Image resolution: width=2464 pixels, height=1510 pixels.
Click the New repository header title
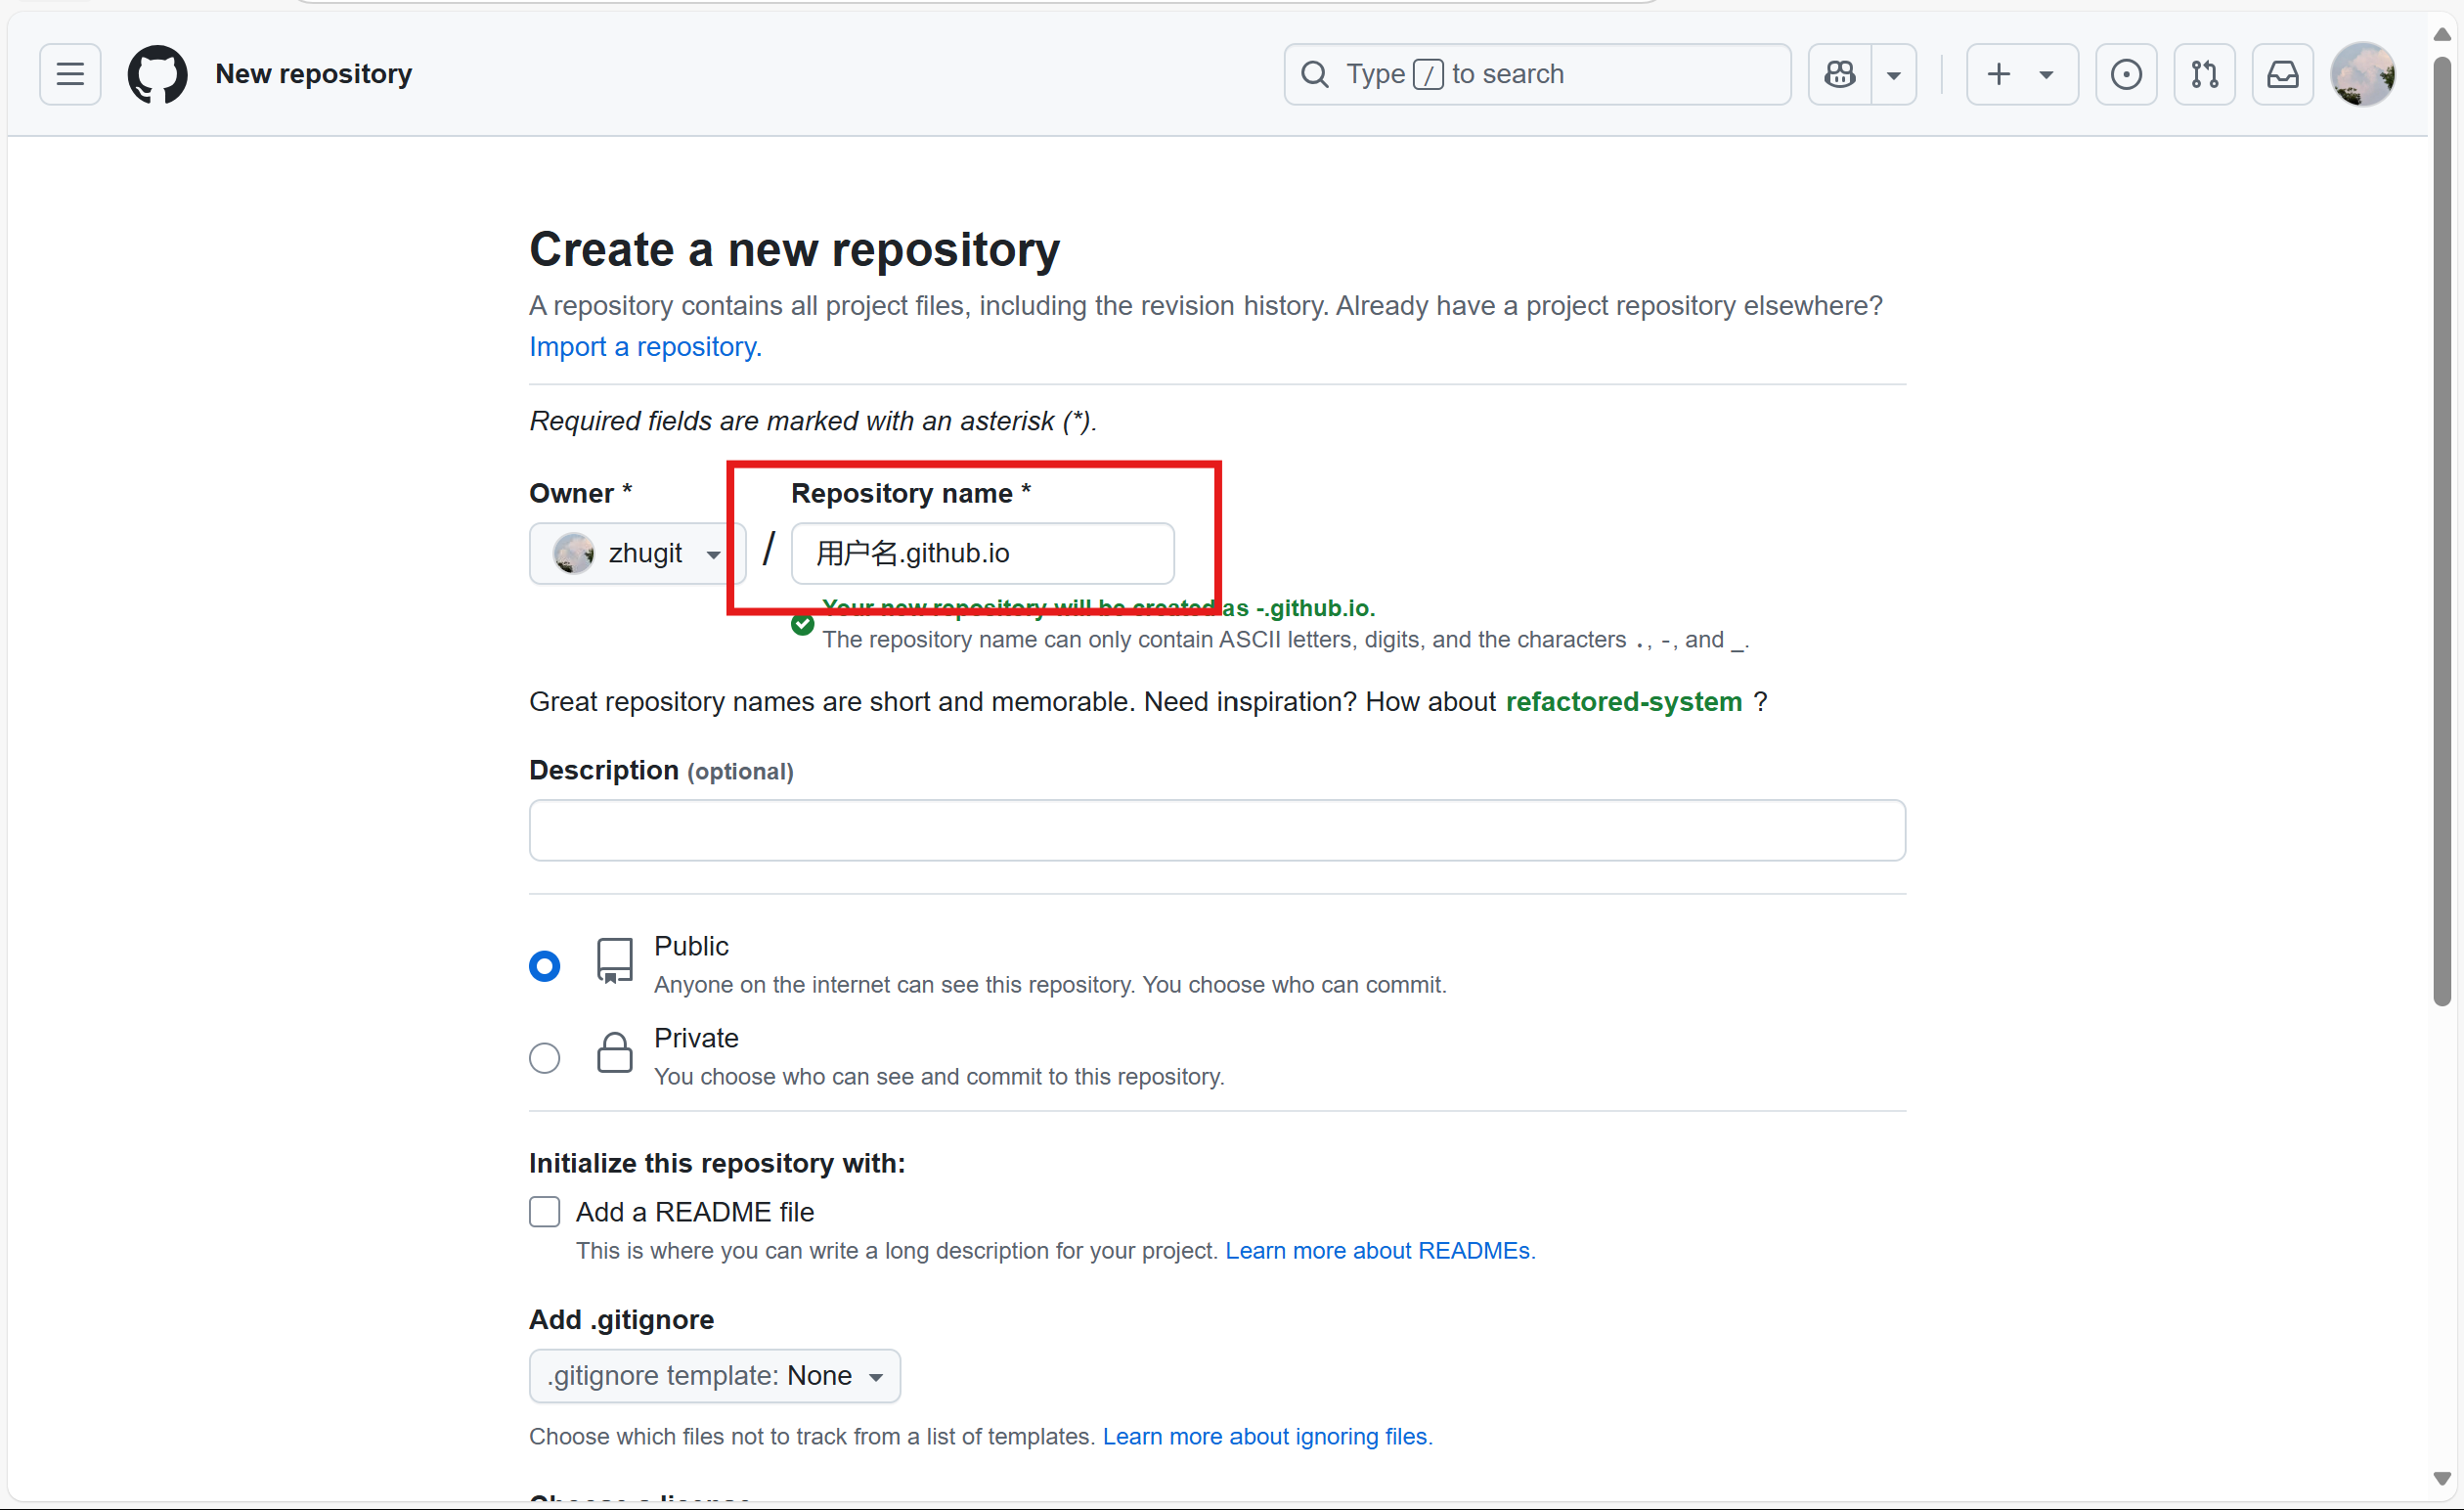coord(313,74)
